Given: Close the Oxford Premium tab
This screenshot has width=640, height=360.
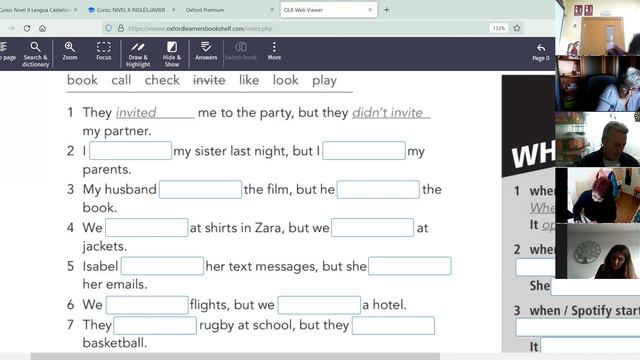Looking at the screenshot, I should (272, 10).
